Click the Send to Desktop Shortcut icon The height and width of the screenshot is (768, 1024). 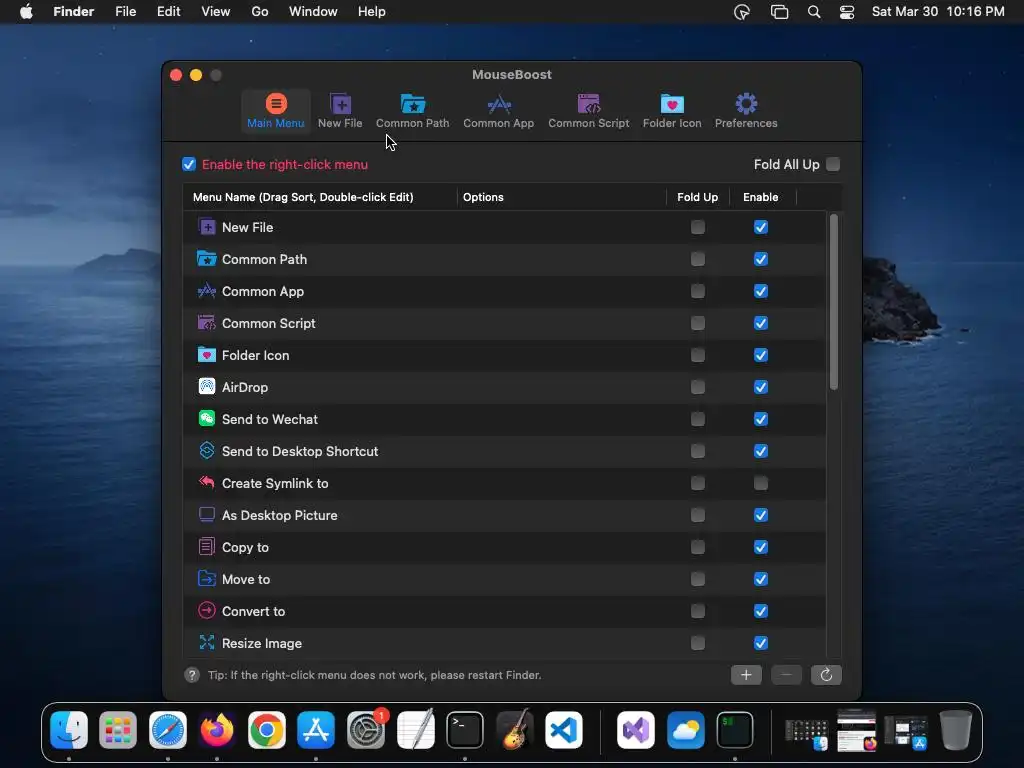tap(206, 451)
